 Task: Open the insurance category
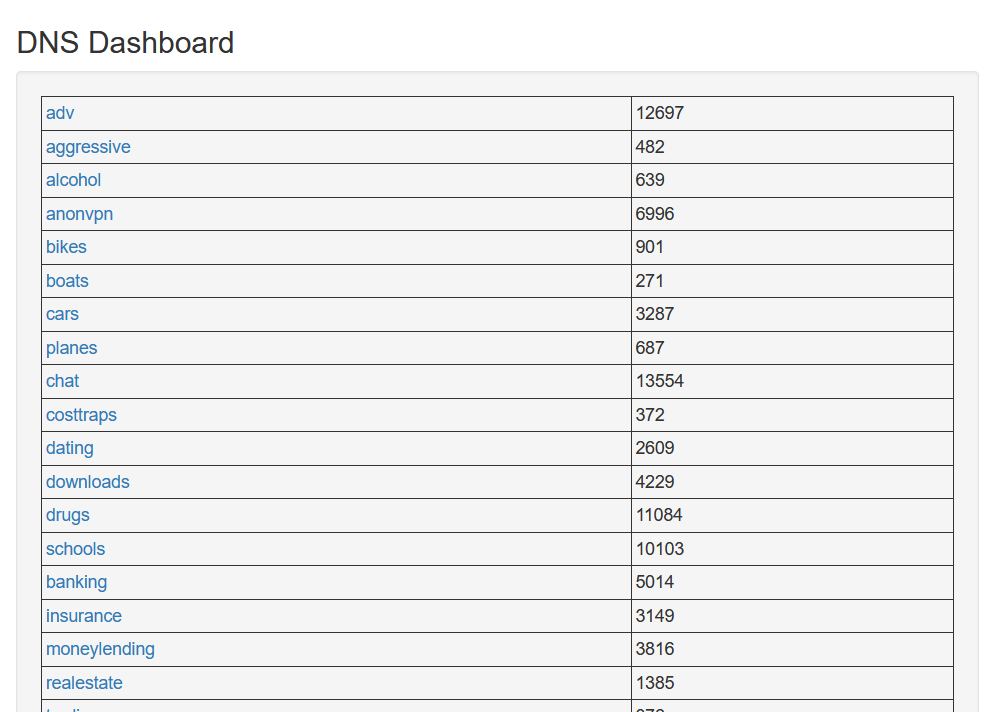click(x=83, y=616)
